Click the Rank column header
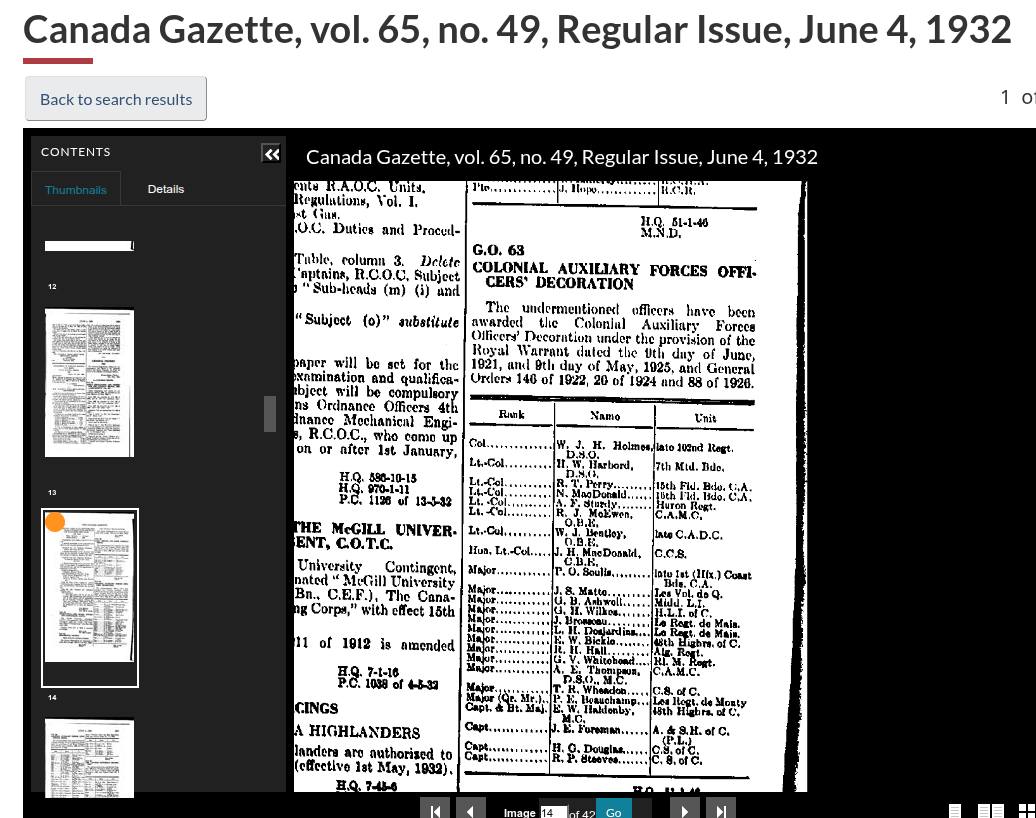 [x=511, y=414]
